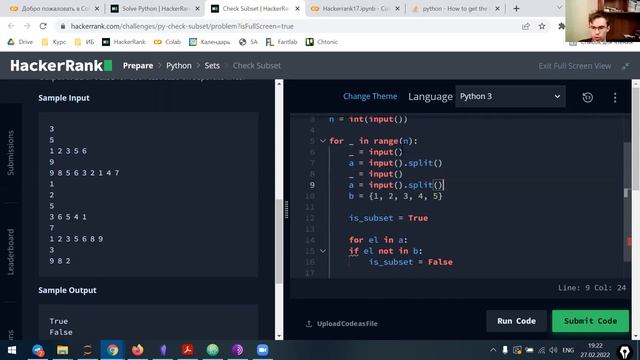Reload the page with the browser refresh icon
The height and width of the screenshot is (360, 640).
(43, 26)
